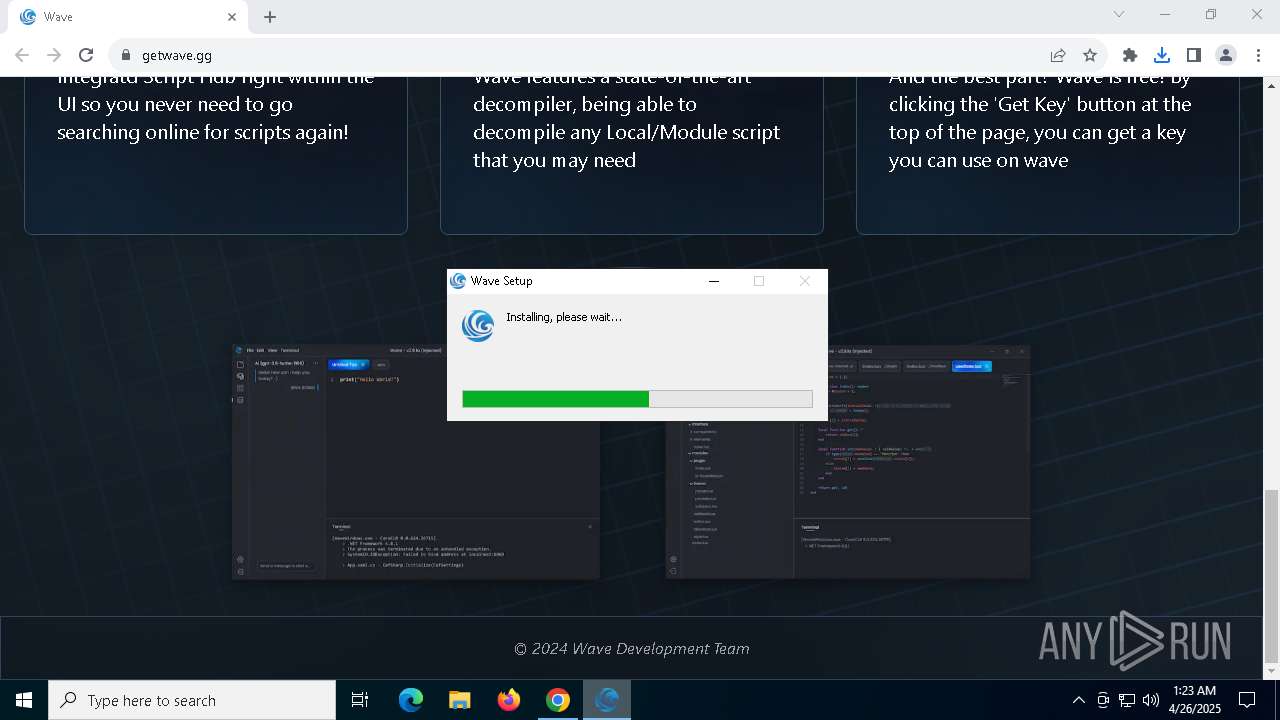Bookmark this page with star icon
Image resolution: width=1280 pixels, height=720 pixels.
(1090, 55)
